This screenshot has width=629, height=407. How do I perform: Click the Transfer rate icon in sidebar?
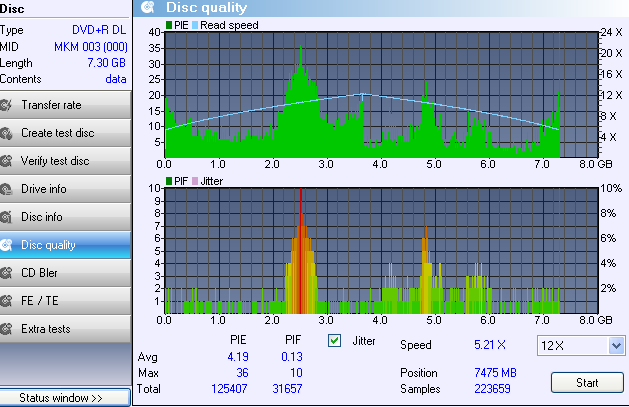point(8,105)
